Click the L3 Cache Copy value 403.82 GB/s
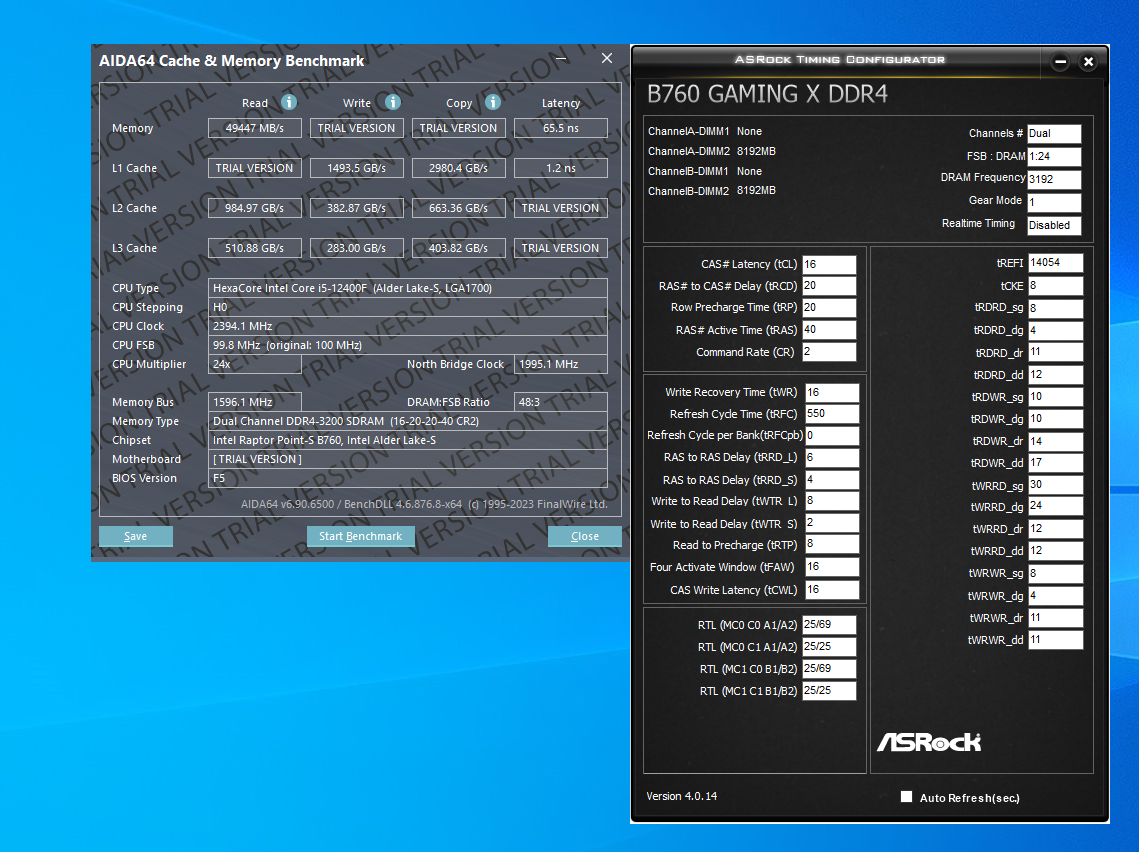 click(x=458, y=248)
